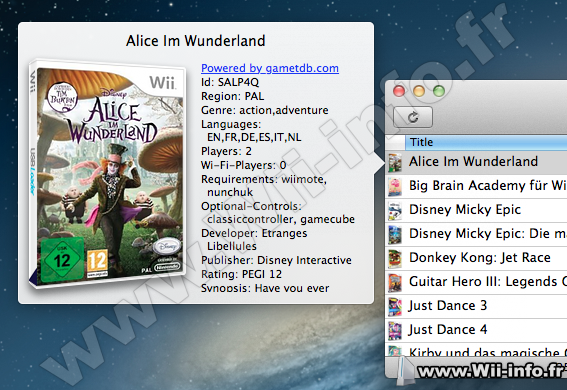Select the Just Dance 4 row
The height and width of the screenshot is (390, 567).
coord(477,330)
